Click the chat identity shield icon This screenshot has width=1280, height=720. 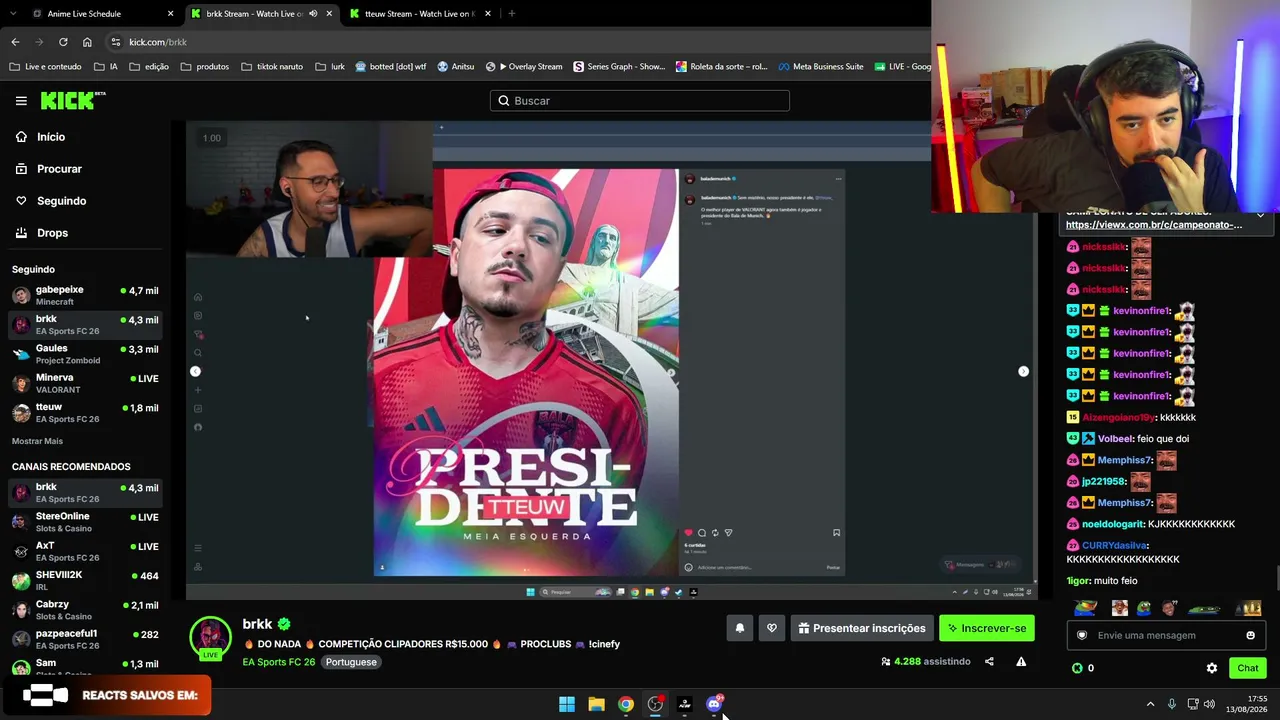[x=1081, y=635]
